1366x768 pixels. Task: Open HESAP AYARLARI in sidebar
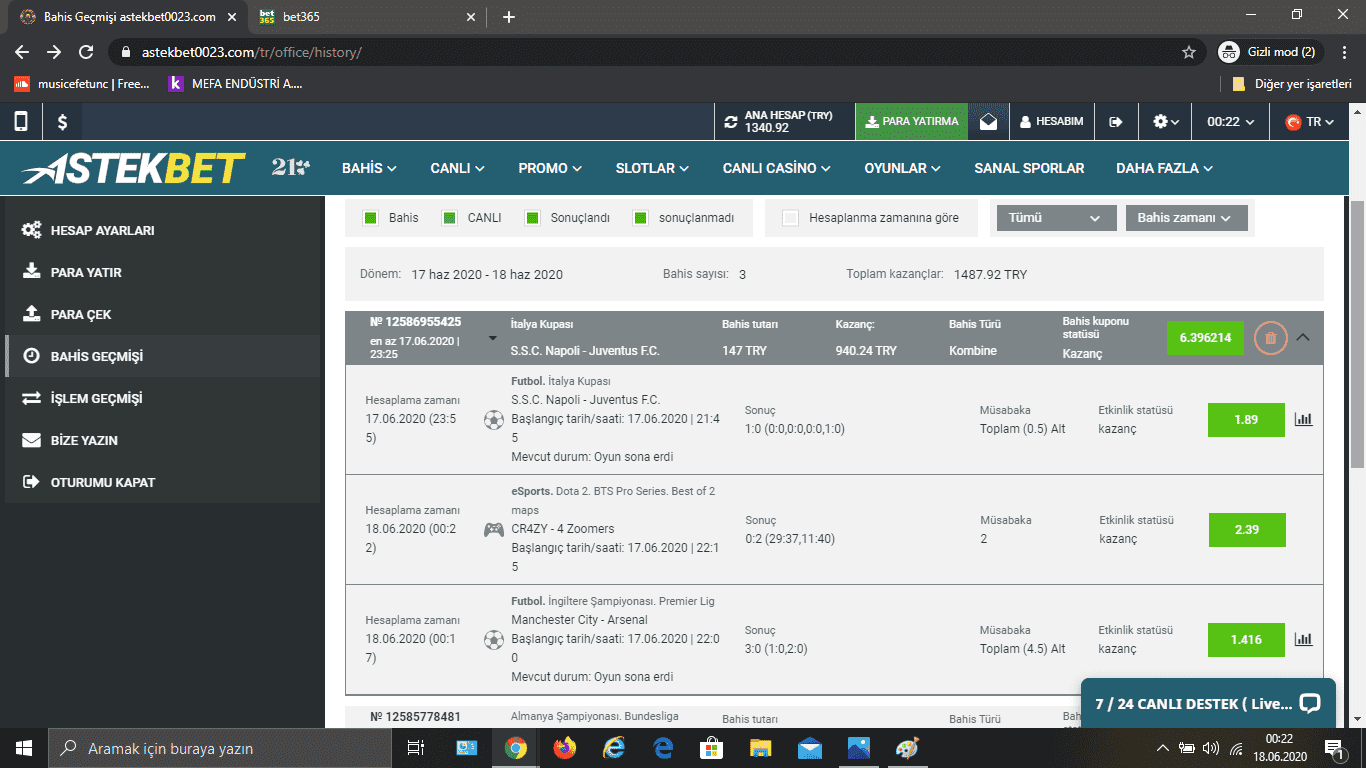click(163, 230)
